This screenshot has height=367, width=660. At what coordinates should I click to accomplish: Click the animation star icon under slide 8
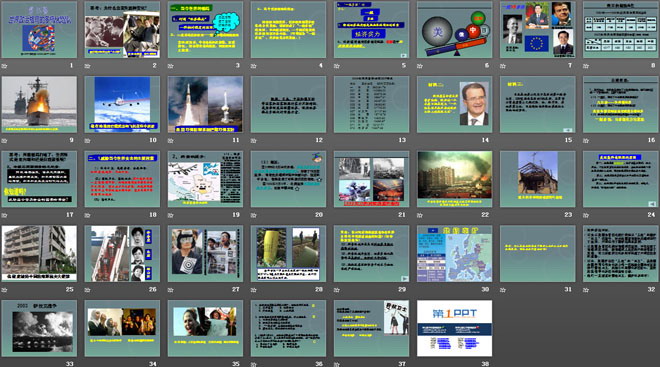pos(586,66)
